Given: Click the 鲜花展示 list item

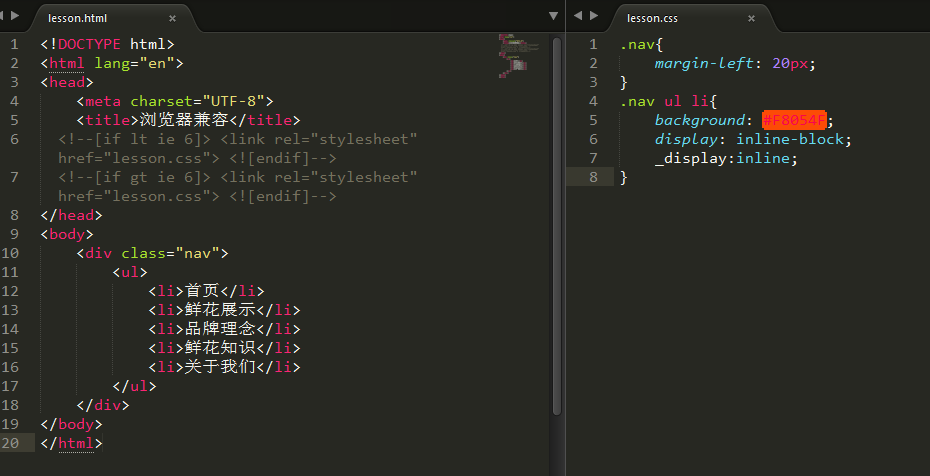Looking at the screenshot, I should click(x=224, y=310).
